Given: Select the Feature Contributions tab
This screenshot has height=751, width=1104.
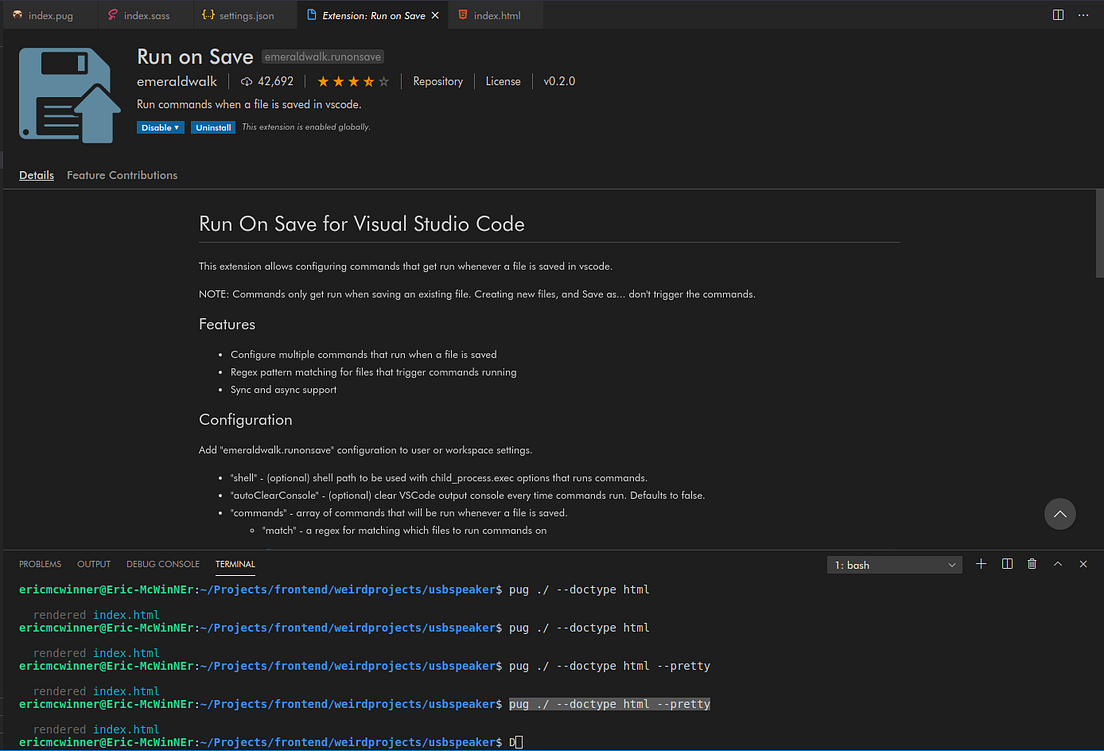Looking at the screenshot, I should coord(122,175).
